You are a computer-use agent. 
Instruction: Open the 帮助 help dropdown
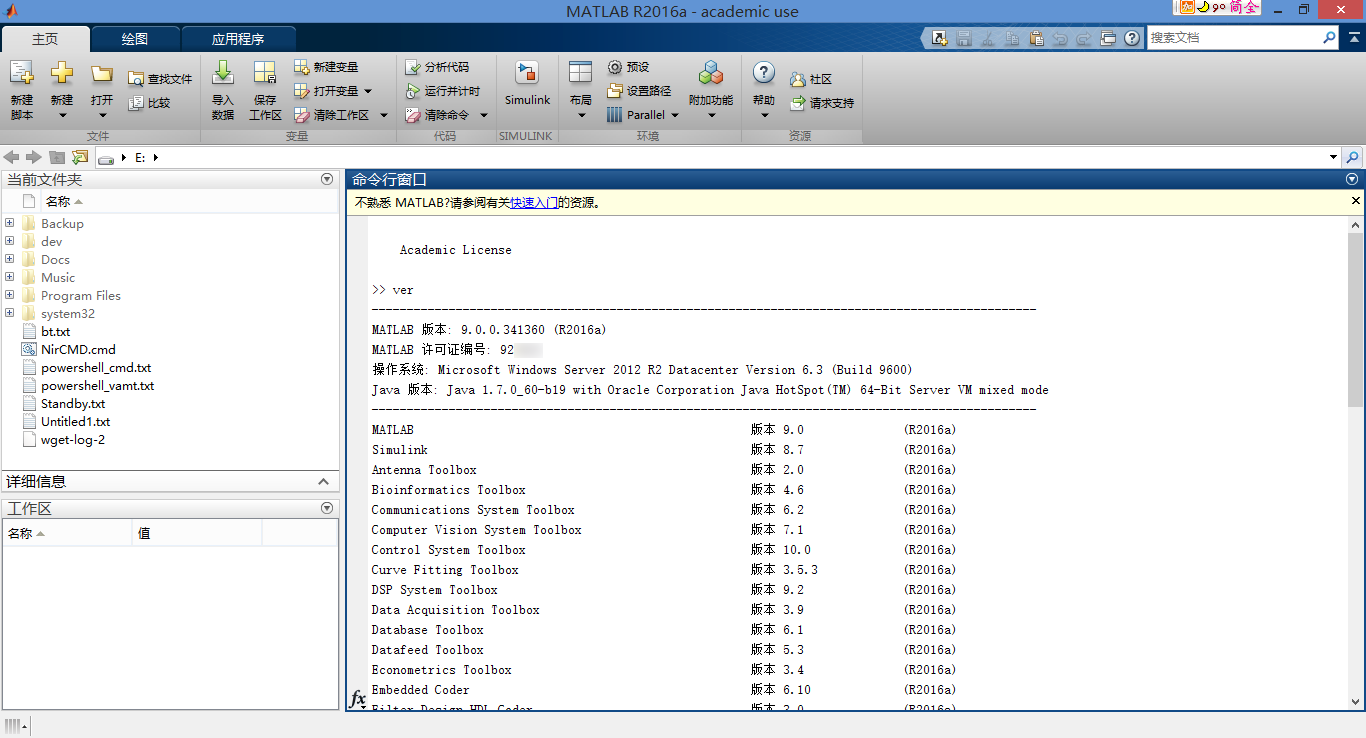(764, 91)
